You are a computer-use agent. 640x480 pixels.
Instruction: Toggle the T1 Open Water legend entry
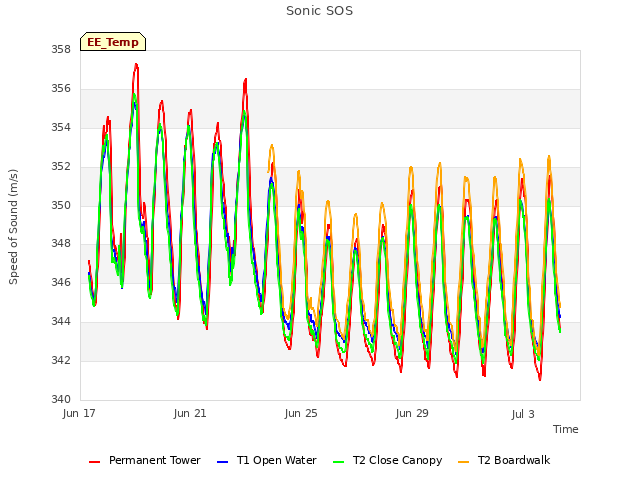[267, 460]
